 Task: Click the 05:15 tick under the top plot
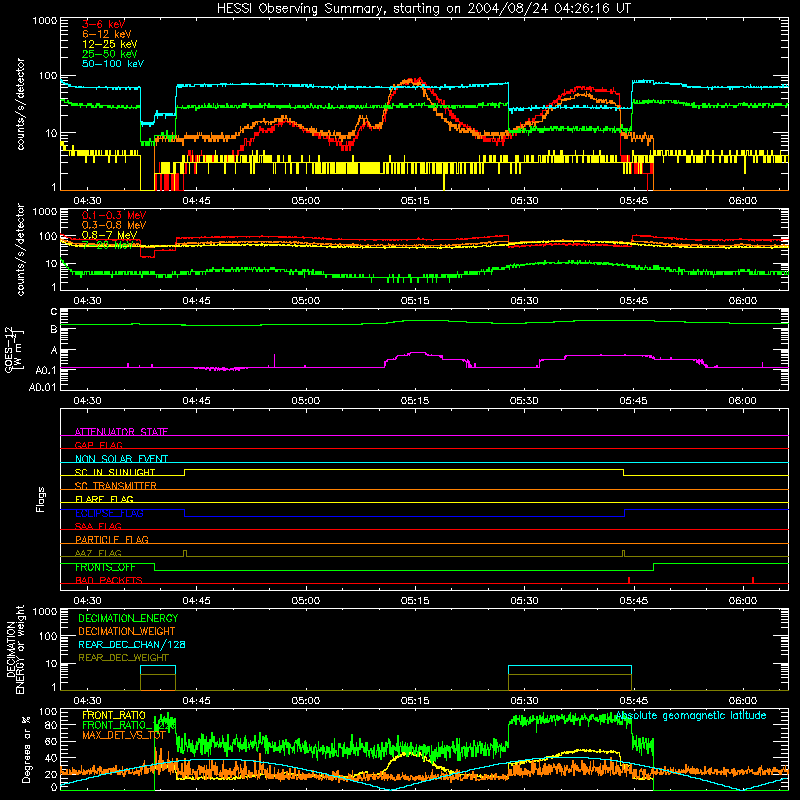pos(415,201)
